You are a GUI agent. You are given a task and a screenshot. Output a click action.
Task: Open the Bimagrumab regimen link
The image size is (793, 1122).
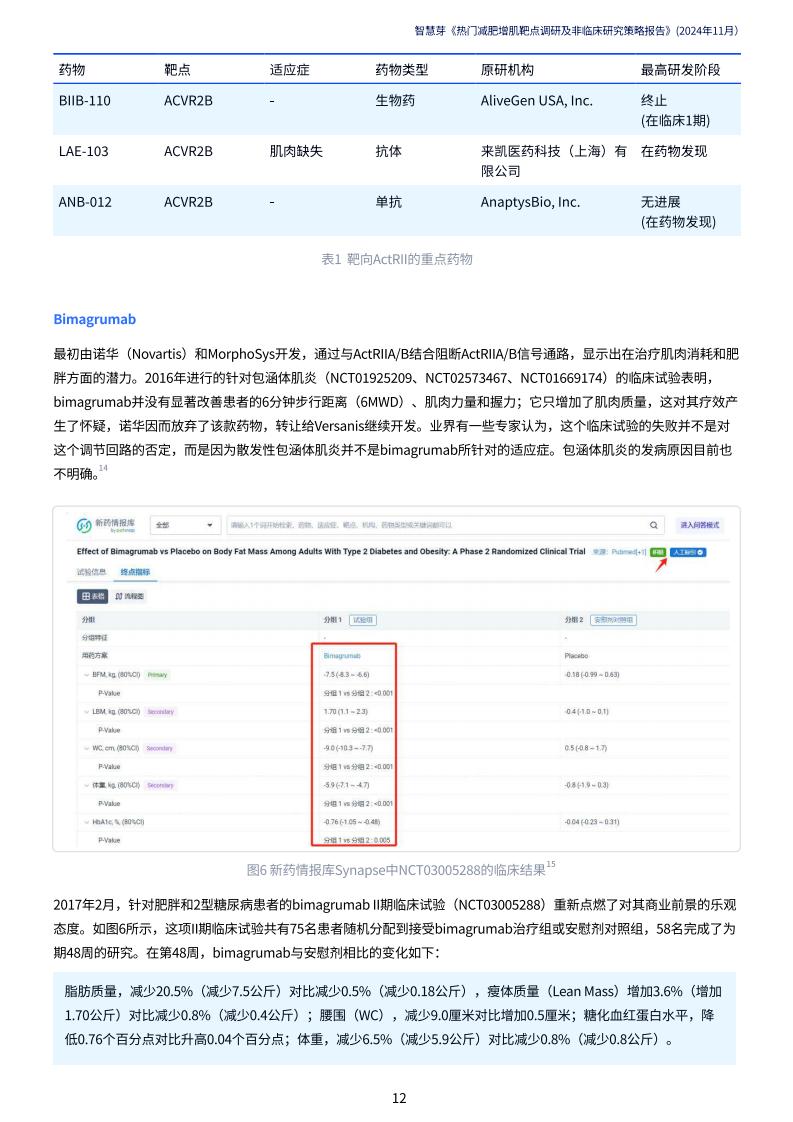coord(342,655)
